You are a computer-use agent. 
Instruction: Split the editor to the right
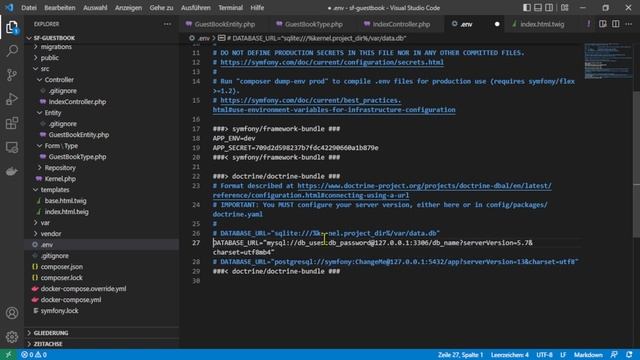point(616,24)
